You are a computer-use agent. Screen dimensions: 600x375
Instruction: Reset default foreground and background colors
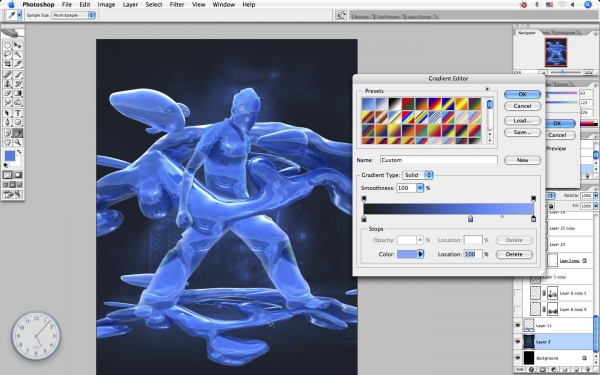coord(5,165)
